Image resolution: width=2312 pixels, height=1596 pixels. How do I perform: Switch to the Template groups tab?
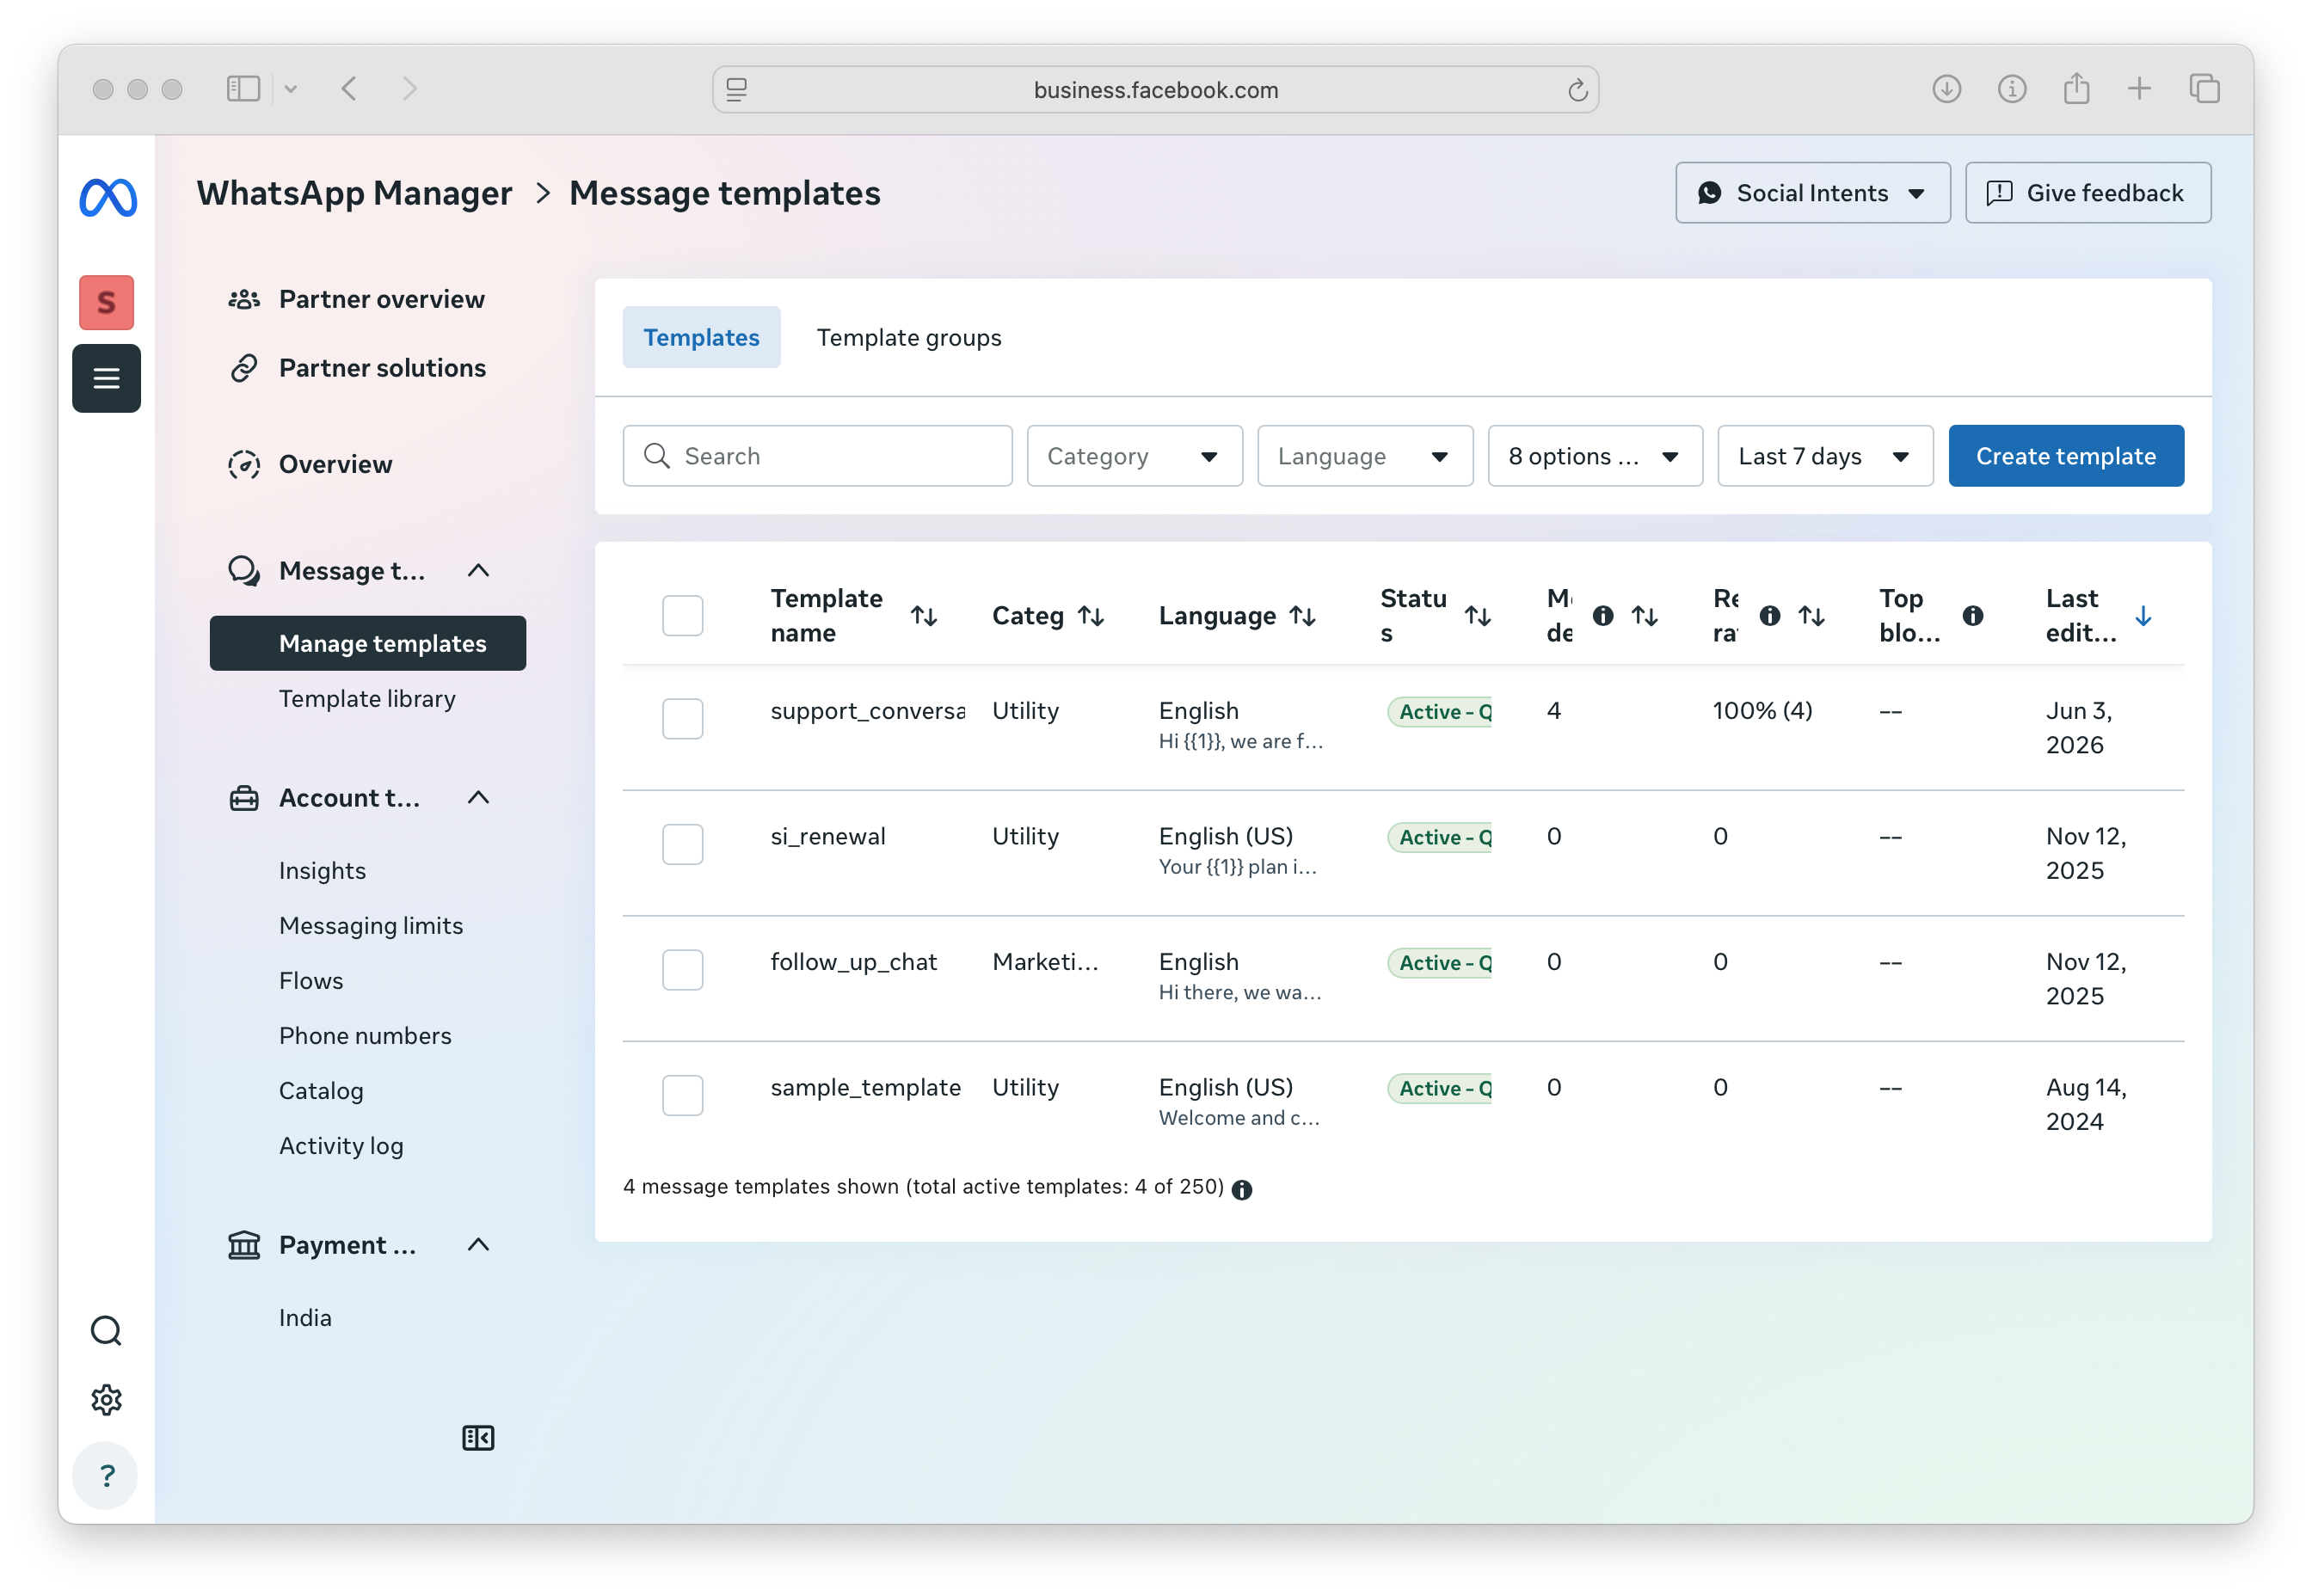tap(908, 337)
